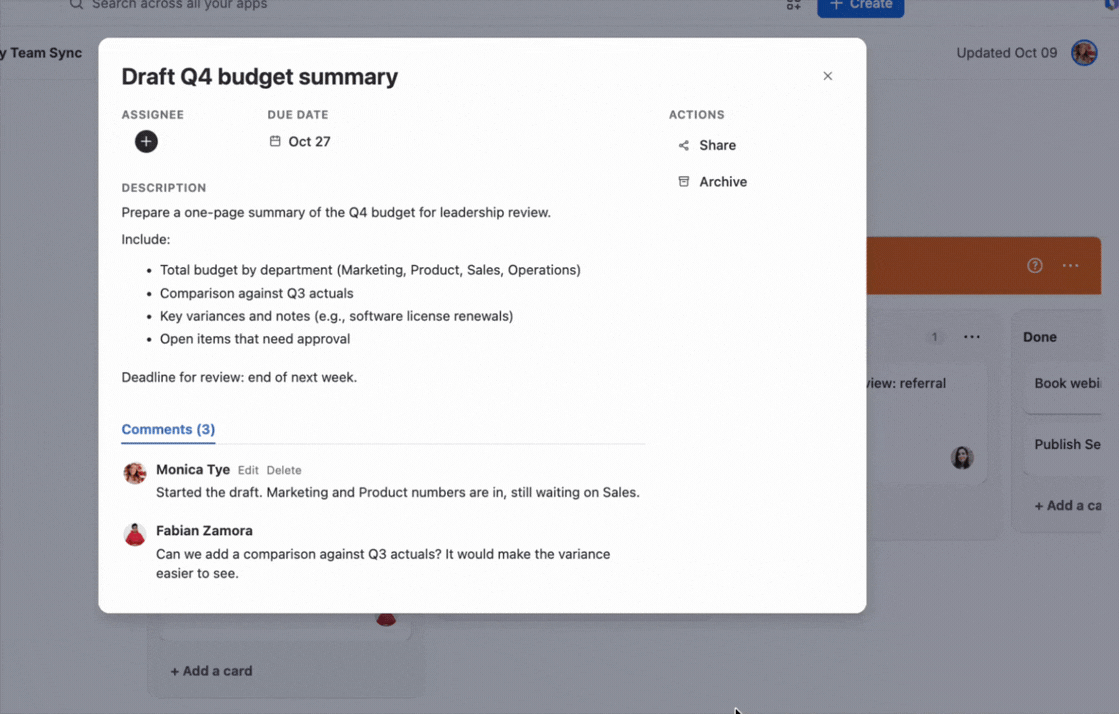Screen dimensions: 1119x714
Task: Click the 'Open items that need approval' bullet
Action: click(255, 338)
